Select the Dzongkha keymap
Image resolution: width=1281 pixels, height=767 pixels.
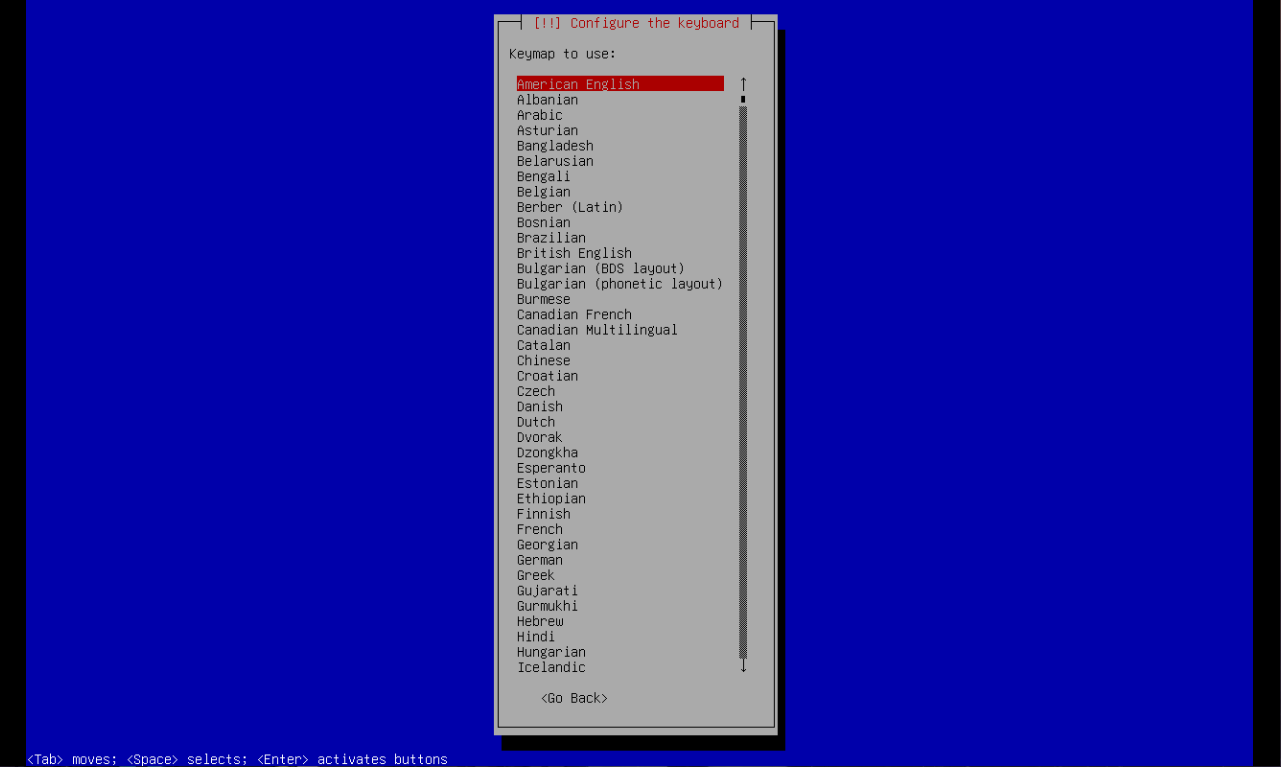tap(547, 453)
